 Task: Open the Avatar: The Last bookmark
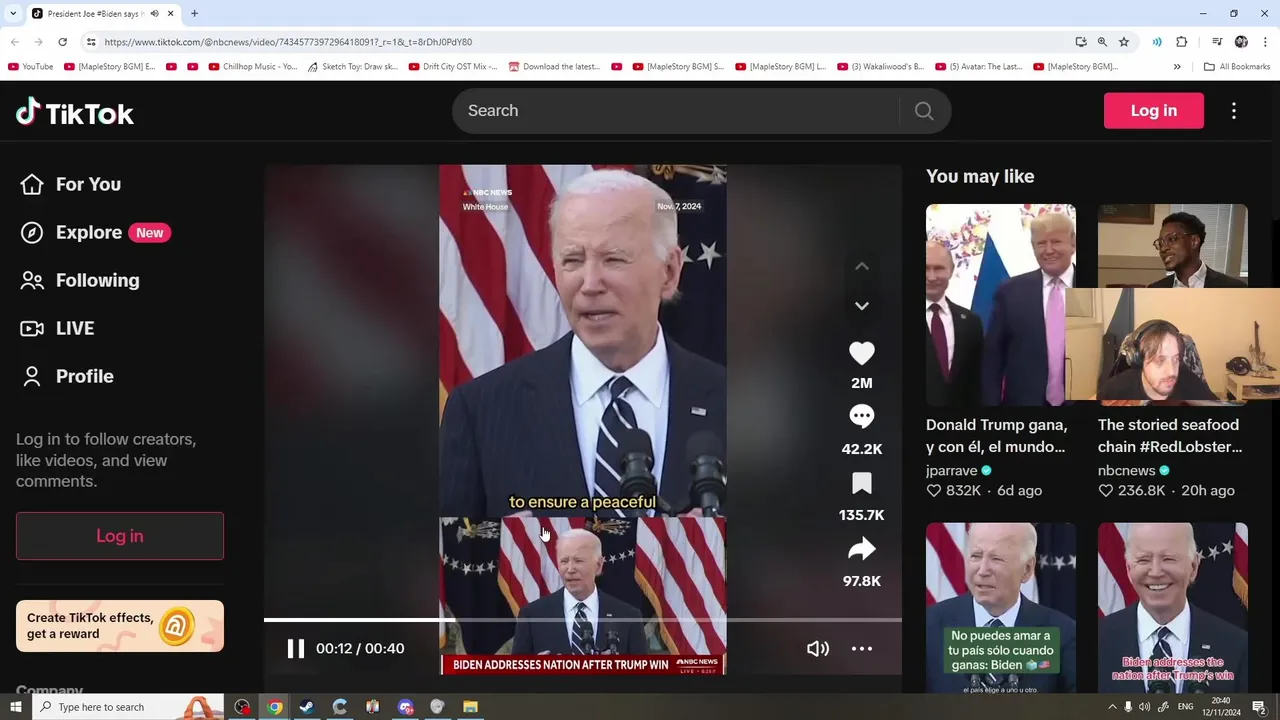click(x=979, y=67)
